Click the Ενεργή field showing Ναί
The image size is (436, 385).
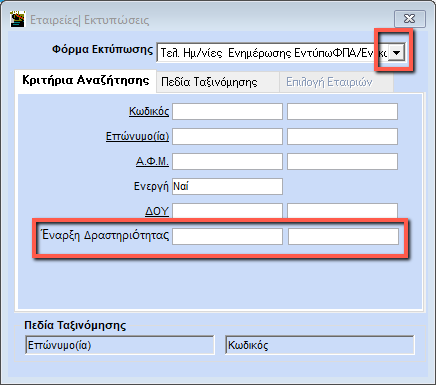tap(227, 186)
